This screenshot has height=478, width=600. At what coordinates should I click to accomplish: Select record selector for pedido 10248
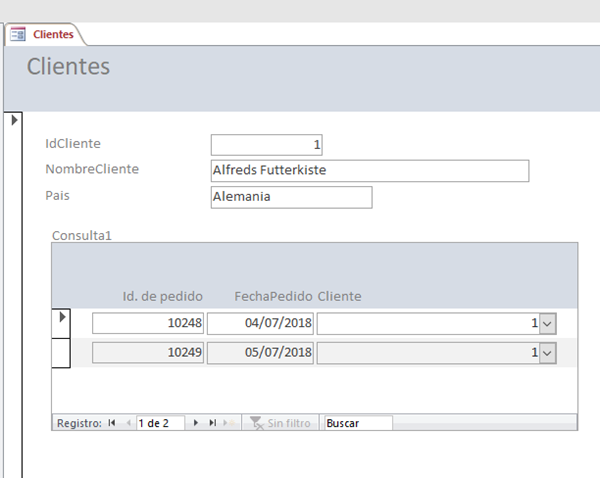[x=62, y=318]
